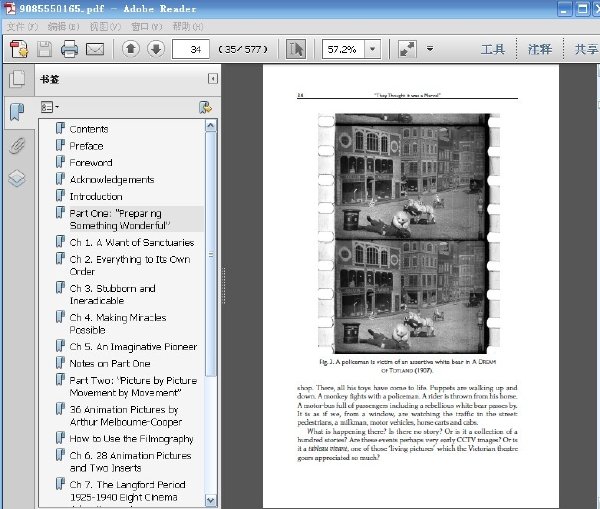This screenshot has width=600, height=509.
Task: Open the 帮助 menu
Action: (x=188, y=26)
